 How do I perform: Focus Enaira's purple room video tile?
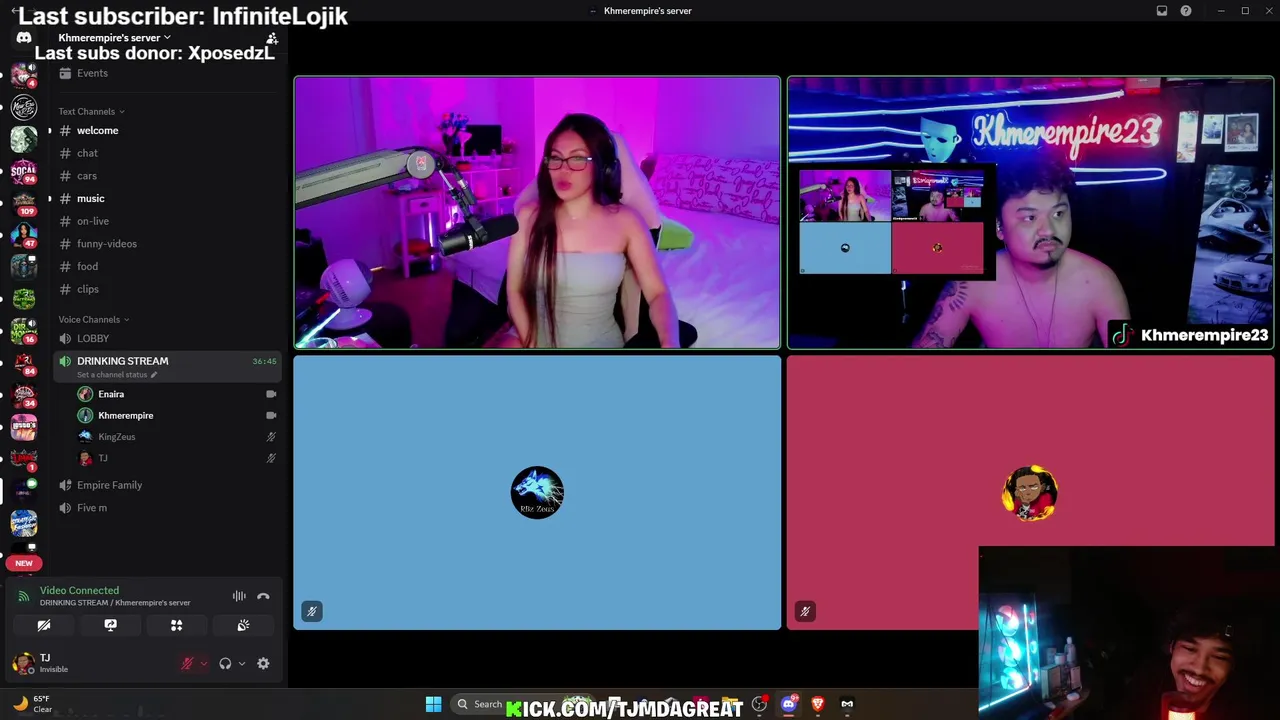point(537,213)
